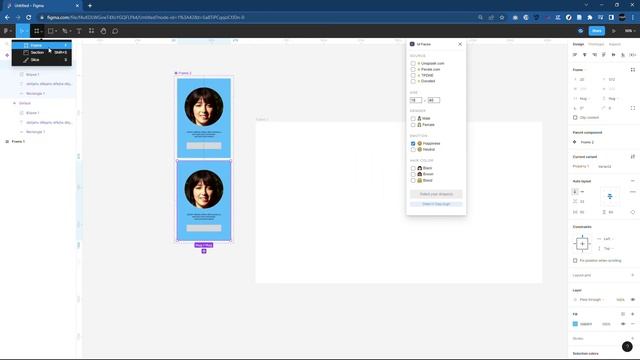The image size is (640, 360).
Task: Click the independent corners icon
Action: (633, 108)
